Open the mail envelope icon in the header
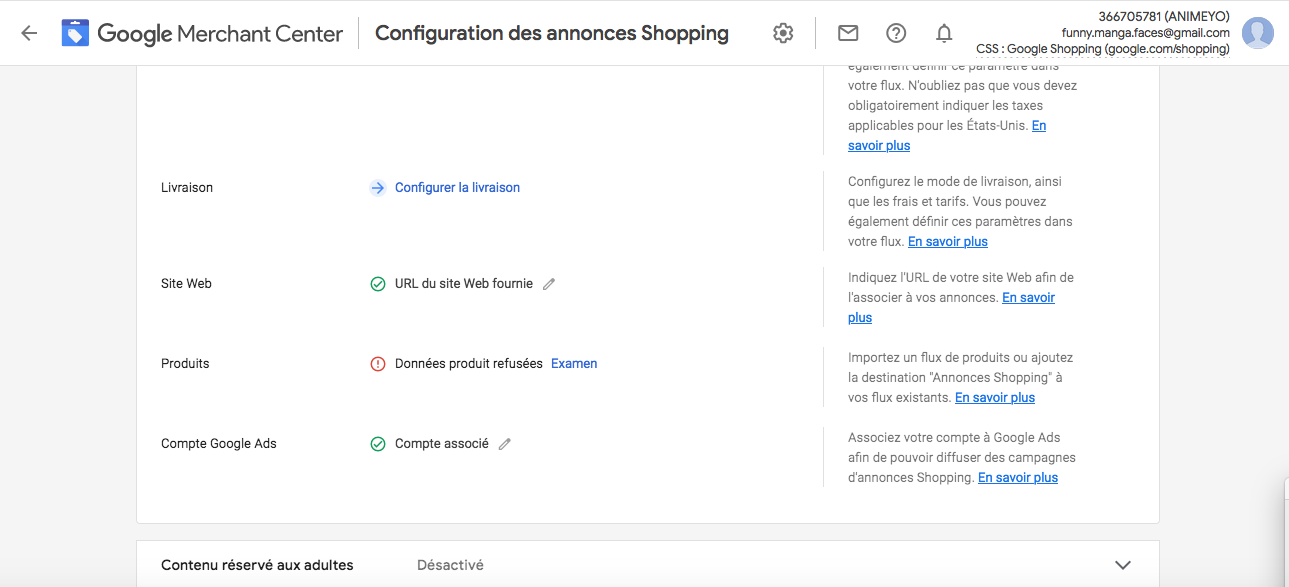The width and height of the screenshot is (1289, 587). click(x=847, y=32)
